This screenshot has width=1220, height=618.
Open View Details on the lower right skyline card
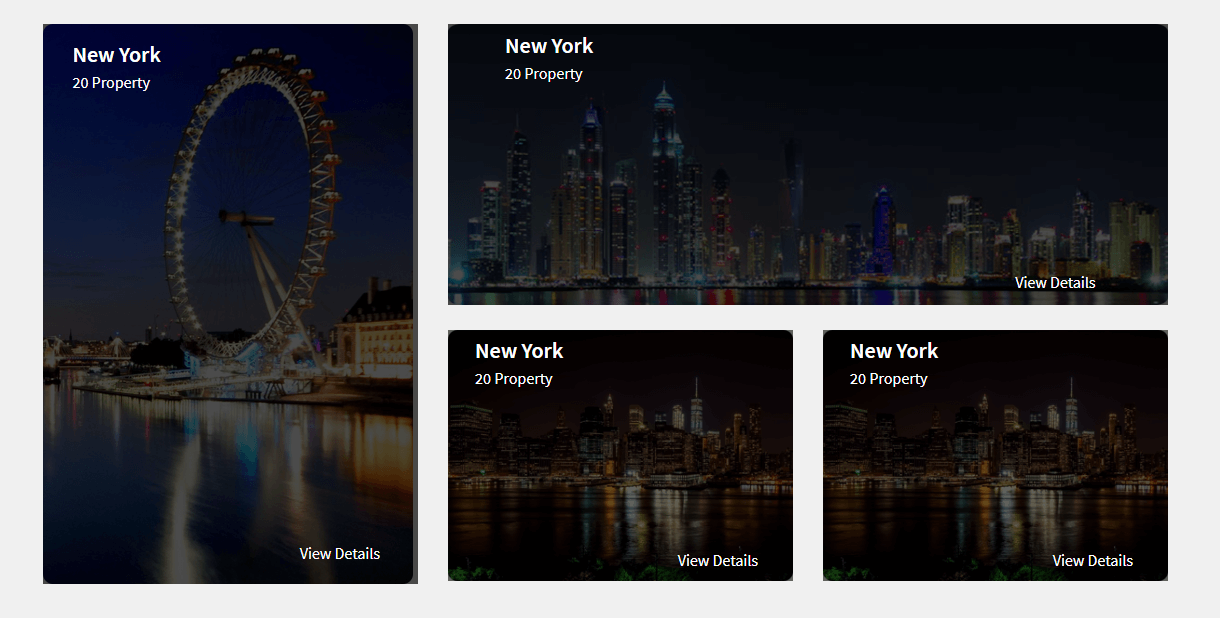(1092, 560)
